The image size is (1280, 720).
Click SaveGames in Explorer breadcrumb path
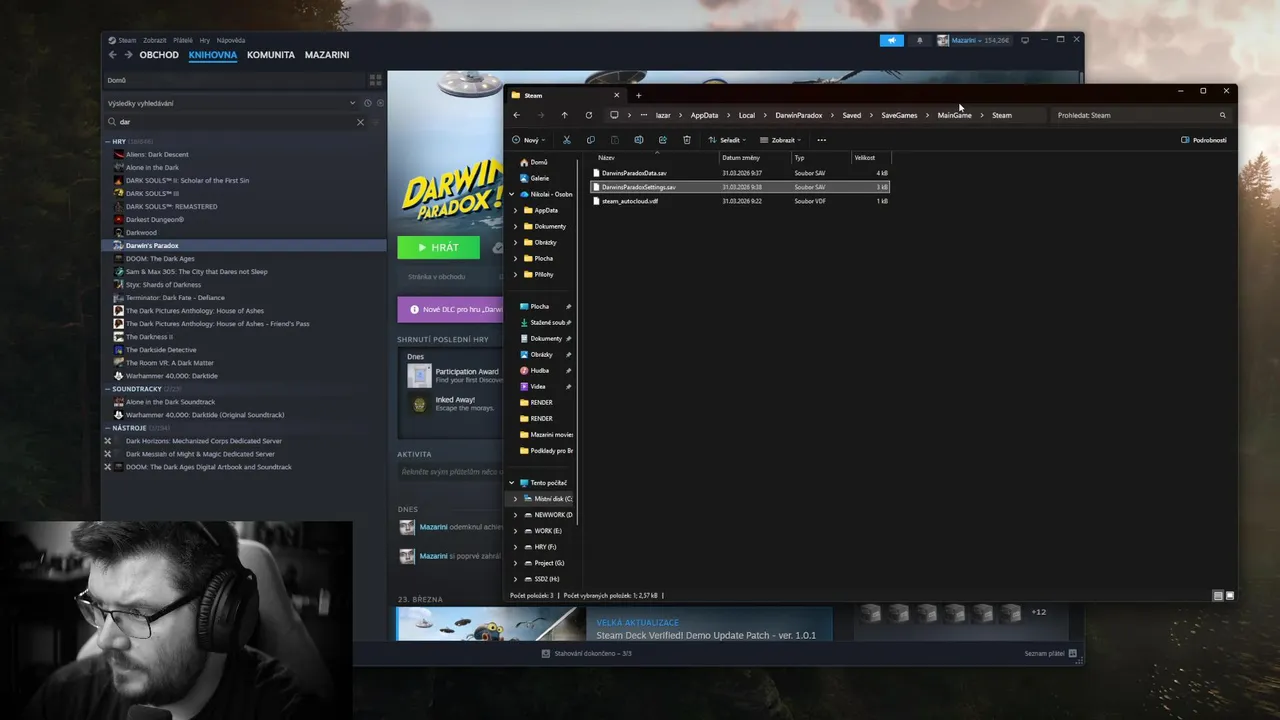tap(899, 115)
